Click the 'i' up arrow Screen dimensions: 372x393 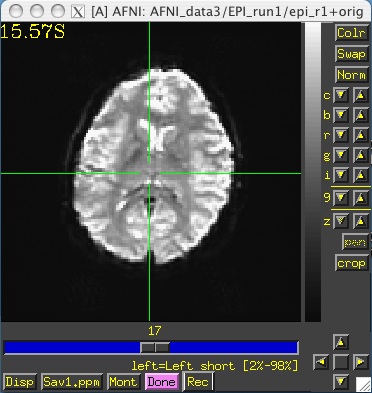click(360, 175)
